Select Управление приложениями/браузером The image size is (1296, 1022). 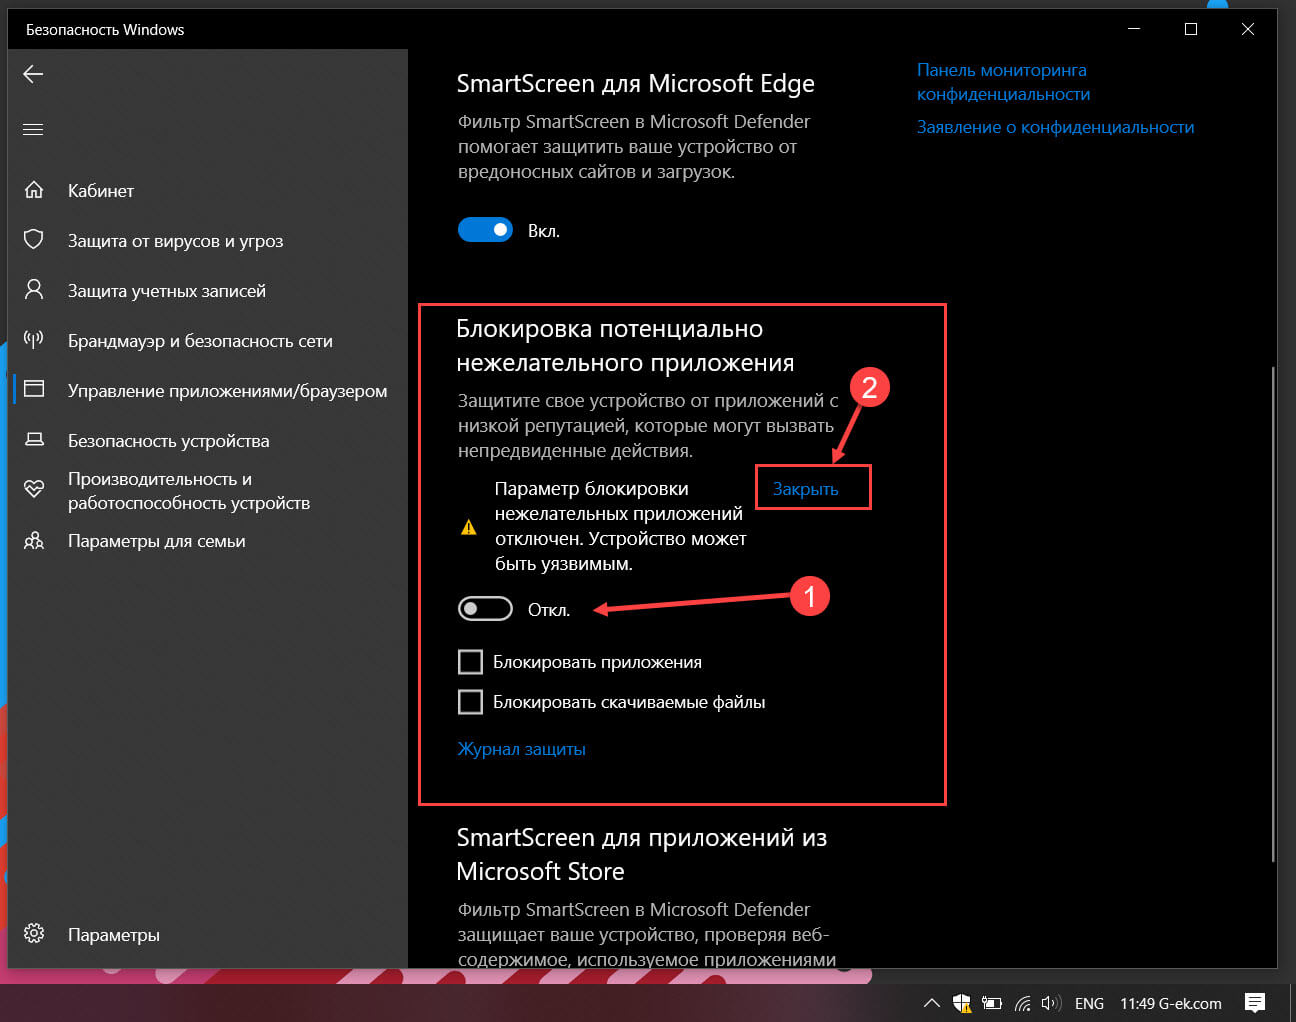tap(228, 391)
